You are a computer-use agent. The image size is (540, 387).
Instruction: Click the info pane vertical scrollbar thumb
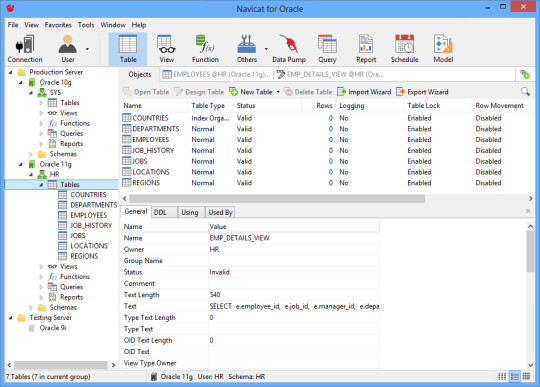click(x=530, y=251)
